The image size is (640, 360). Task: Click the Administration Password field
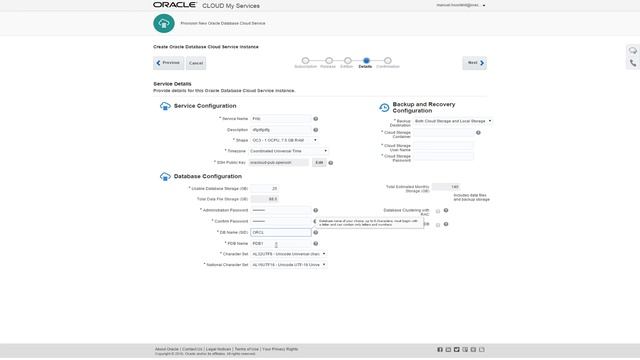click(x=281, y=210)
